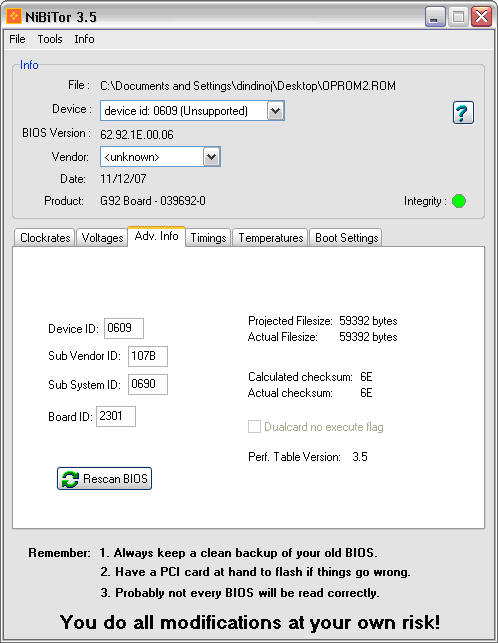The height and width of the screenshot is (643, 498).
Task: Select the Adv. Info tab
Action: [x=156, y=236]
